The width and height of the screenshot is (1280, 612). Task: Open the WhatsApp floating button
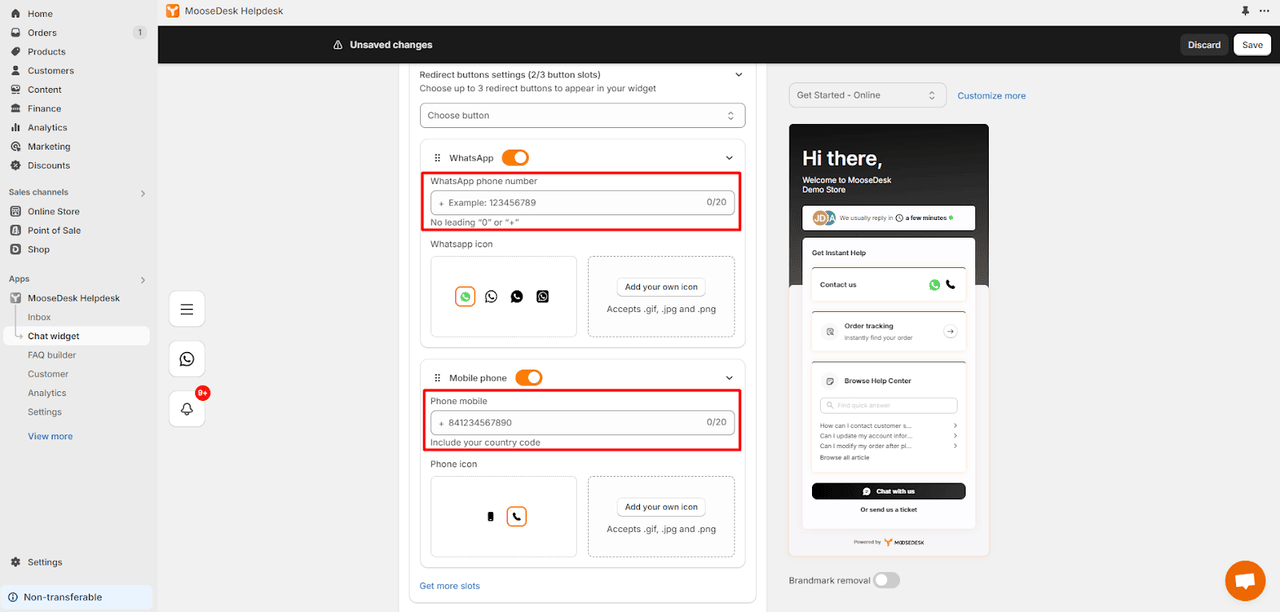(187, 359)
